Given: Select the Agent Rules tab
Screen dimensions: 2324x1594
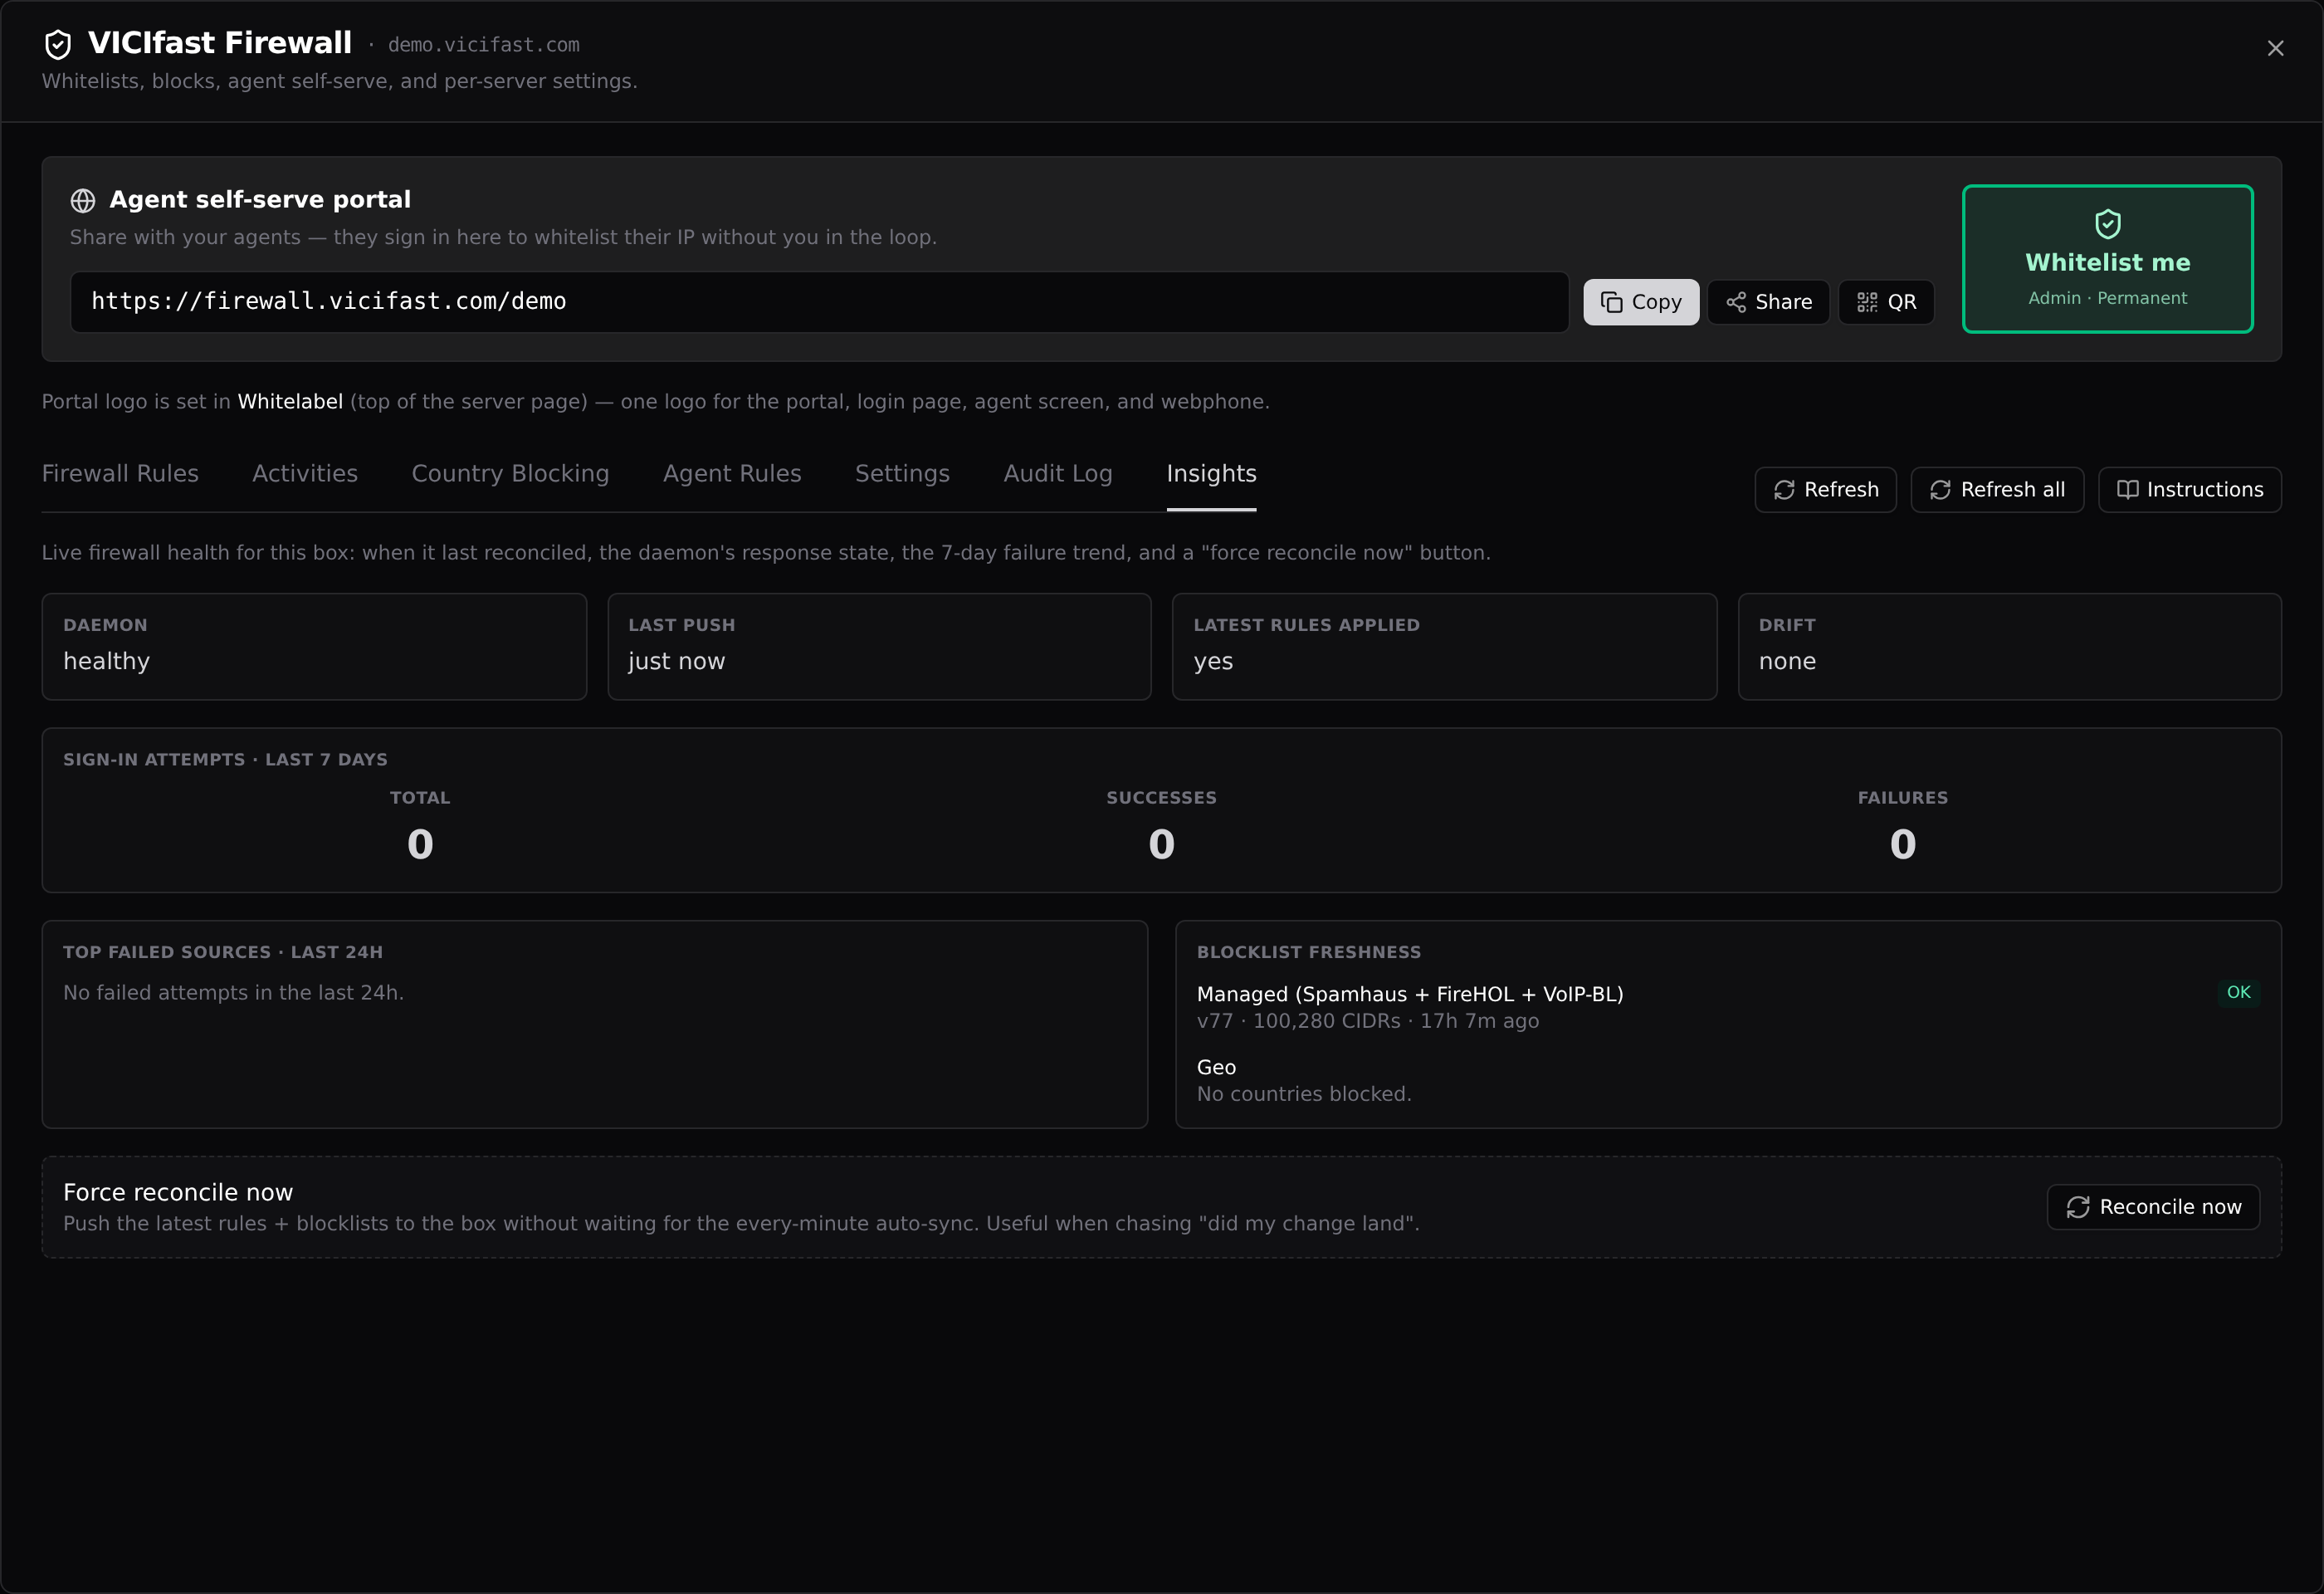Looking at the screenshot, I should [x=732, y=474].
